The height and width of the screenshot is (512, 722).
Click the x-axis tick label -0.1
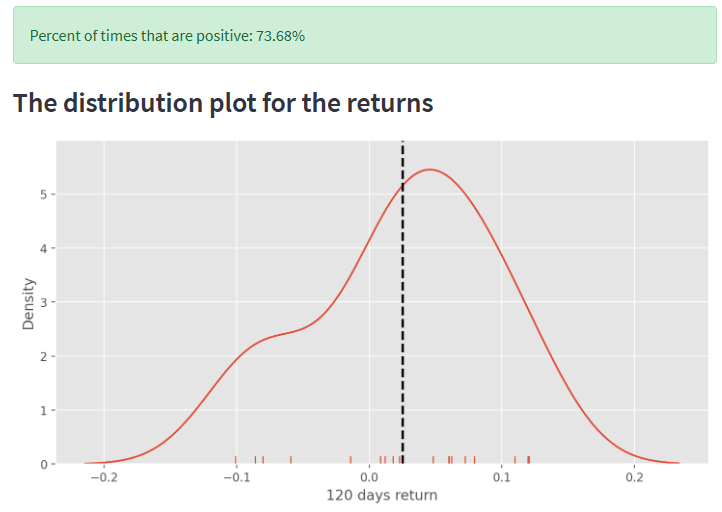coord(235,478)
